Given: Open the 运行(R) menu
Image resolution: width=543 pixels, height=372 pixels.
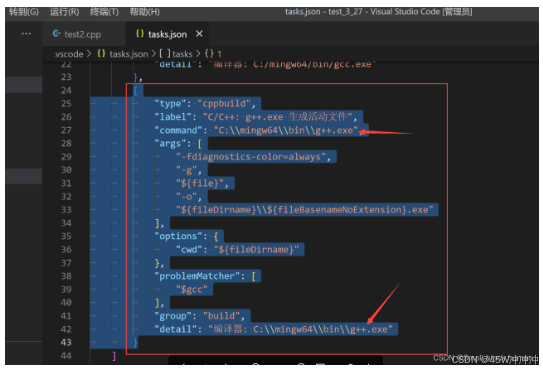Looking at the screenshot, I should click(x=64, y=12).
